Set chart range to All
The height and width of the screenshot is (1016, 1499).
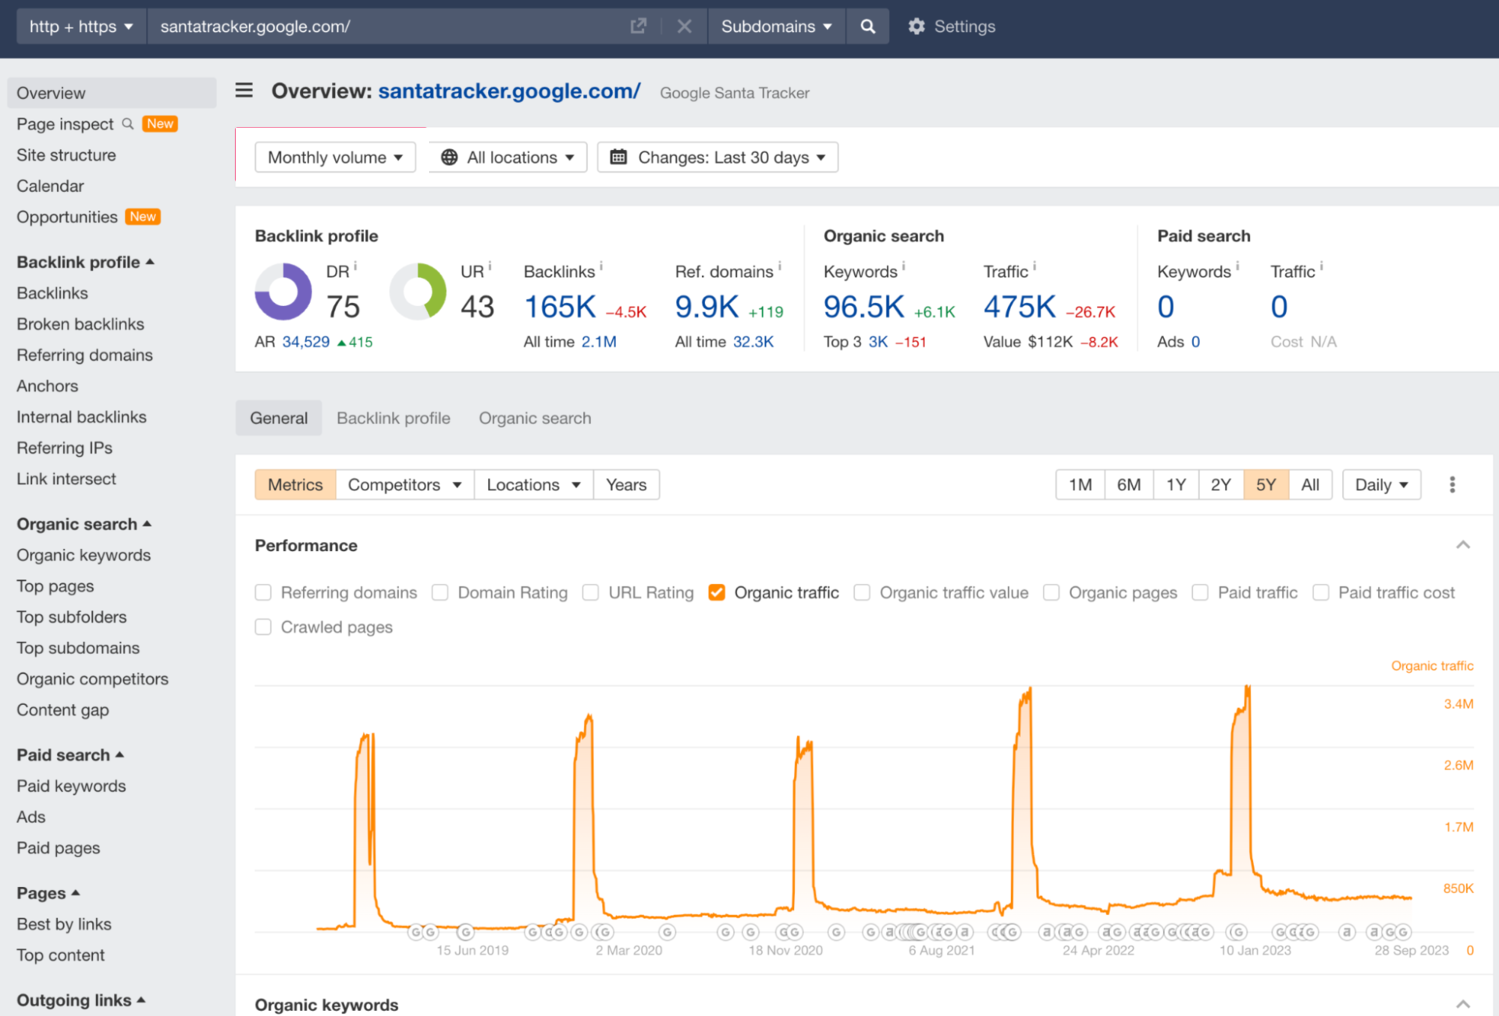1310,485
